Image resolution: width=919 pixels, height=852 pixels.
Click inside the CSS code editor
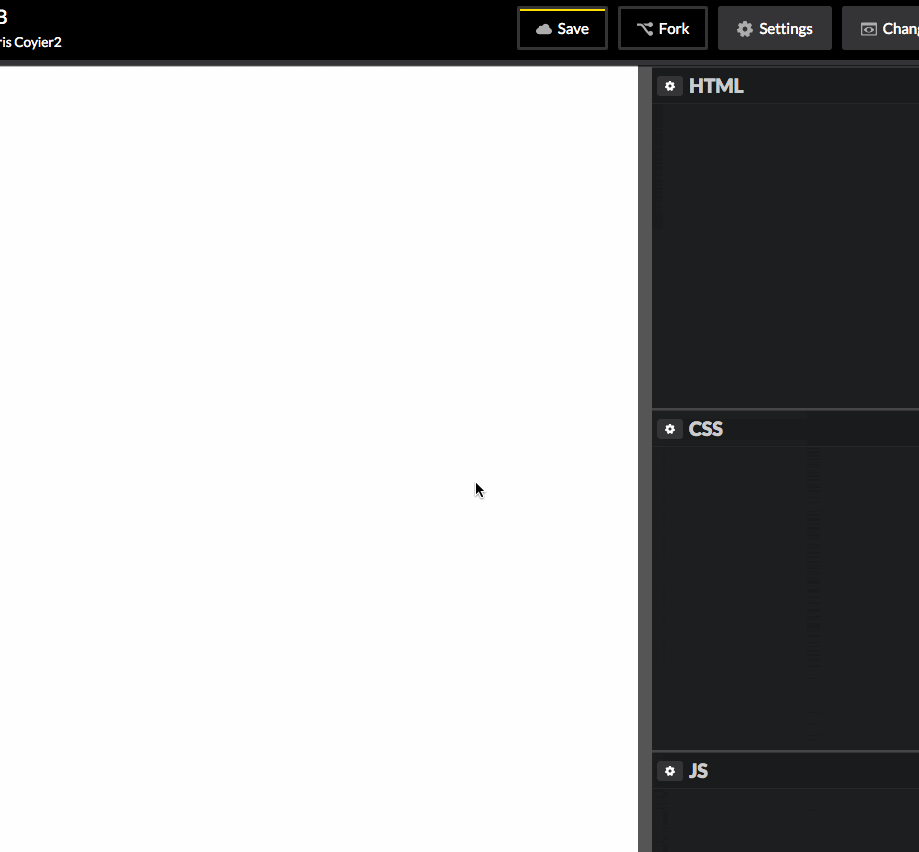(x=785, y=598)
